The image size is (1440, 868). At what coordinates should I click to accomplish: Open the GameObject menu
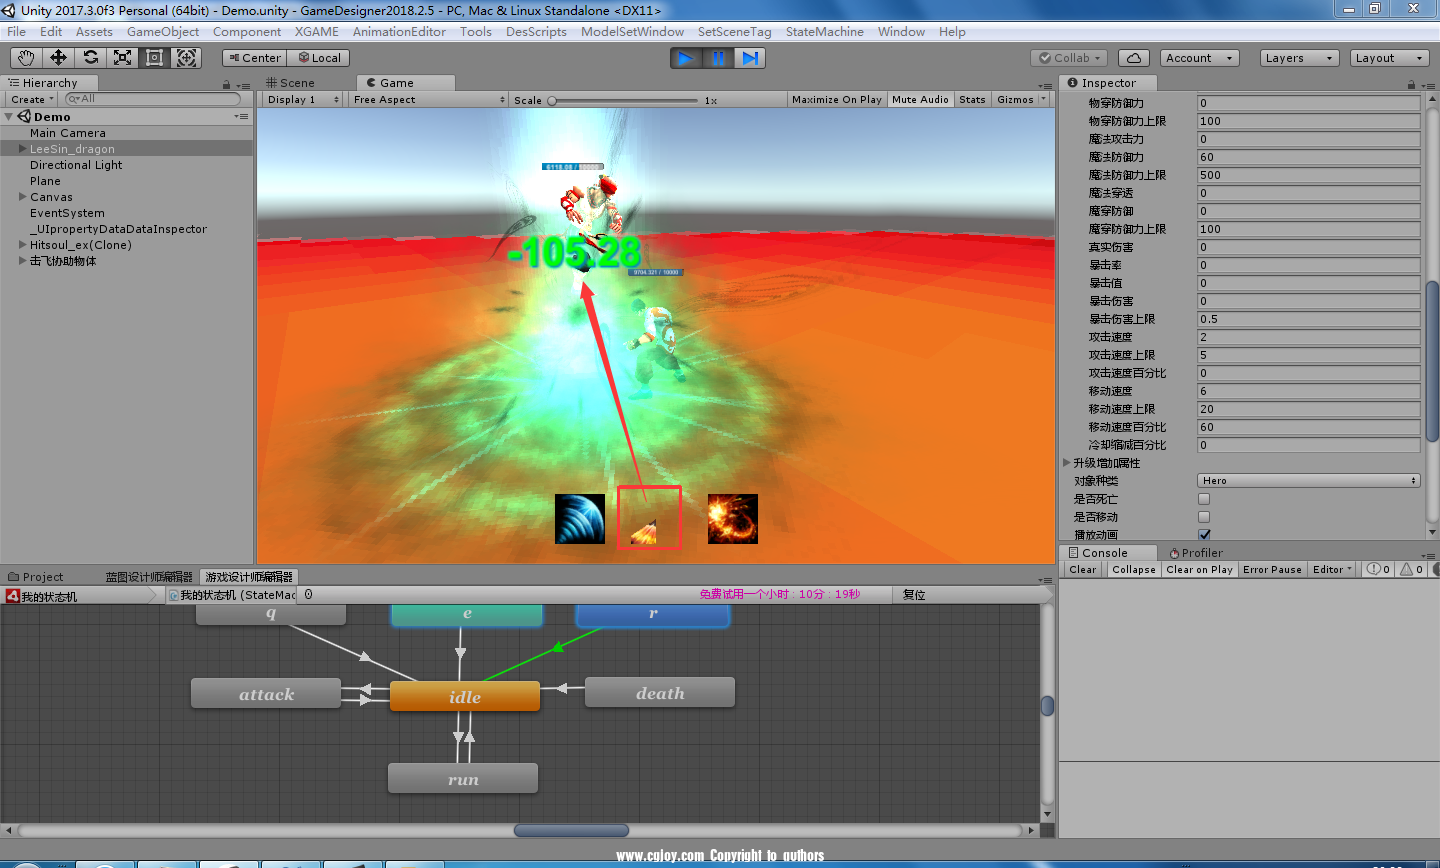tap(163, 32)
